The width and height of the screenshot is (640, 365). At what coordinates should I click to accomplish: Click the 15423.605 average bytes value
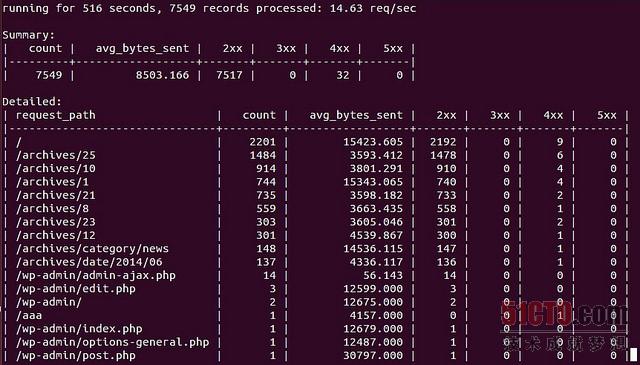click(x=373, y=142)
